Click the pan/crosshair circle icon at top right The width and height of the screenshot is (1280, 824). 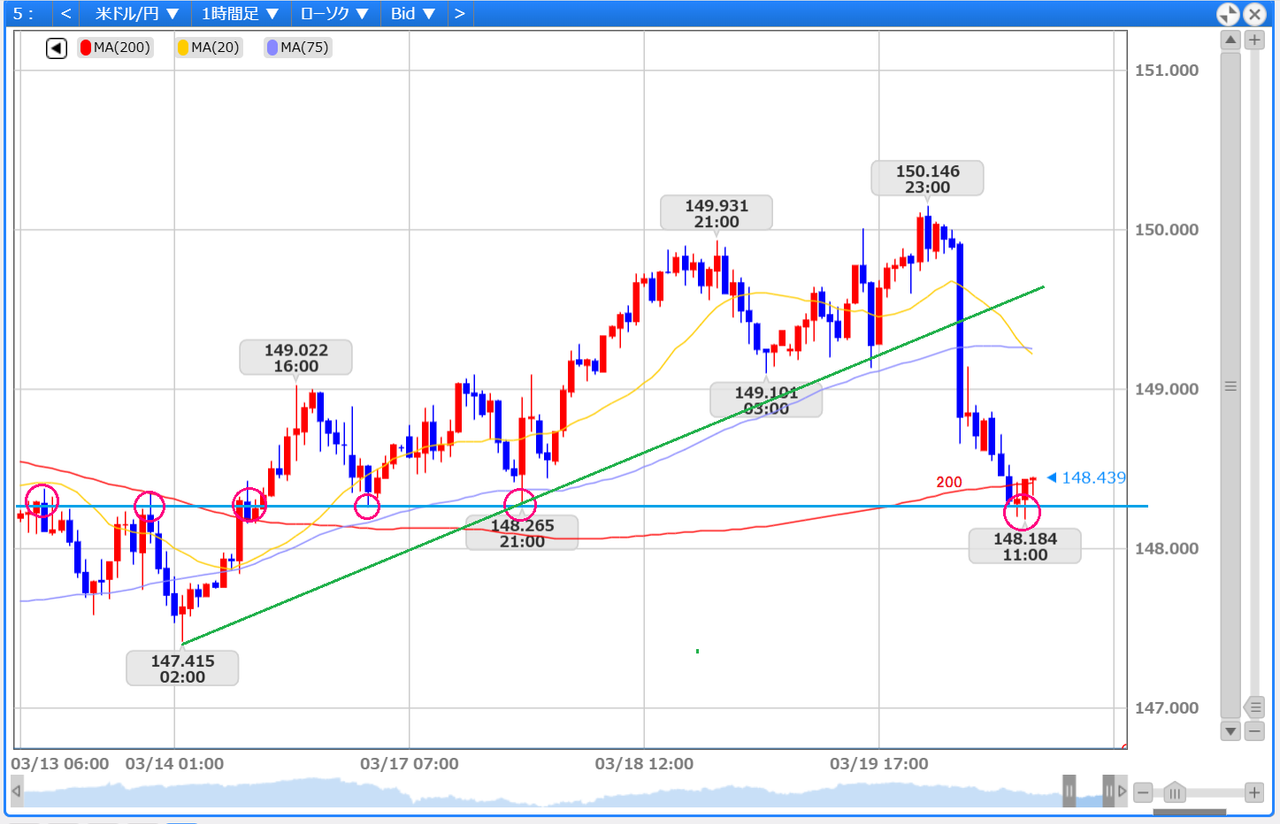pyautogui.click(x=1227, y=14)
